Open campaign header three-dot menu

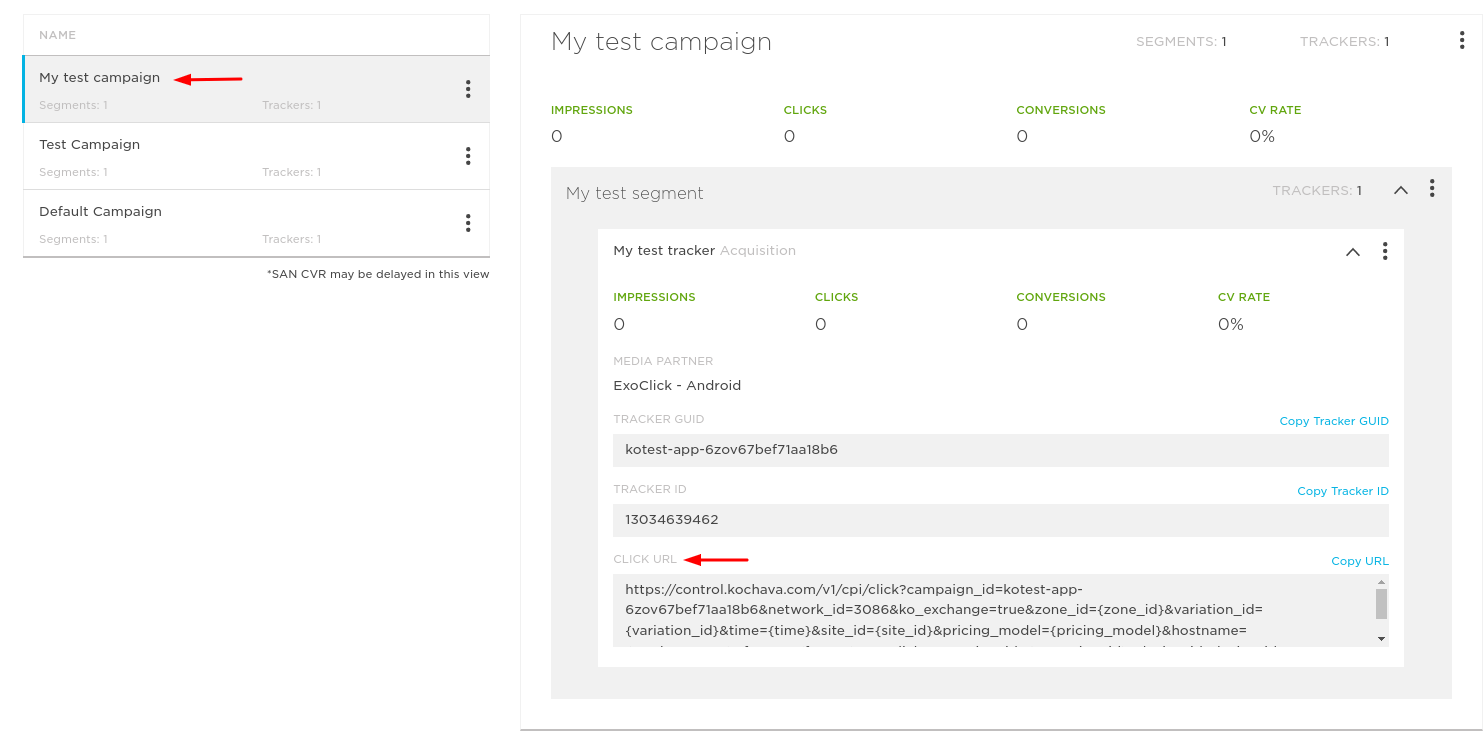pyautogui.click(x=1462, y=41)
